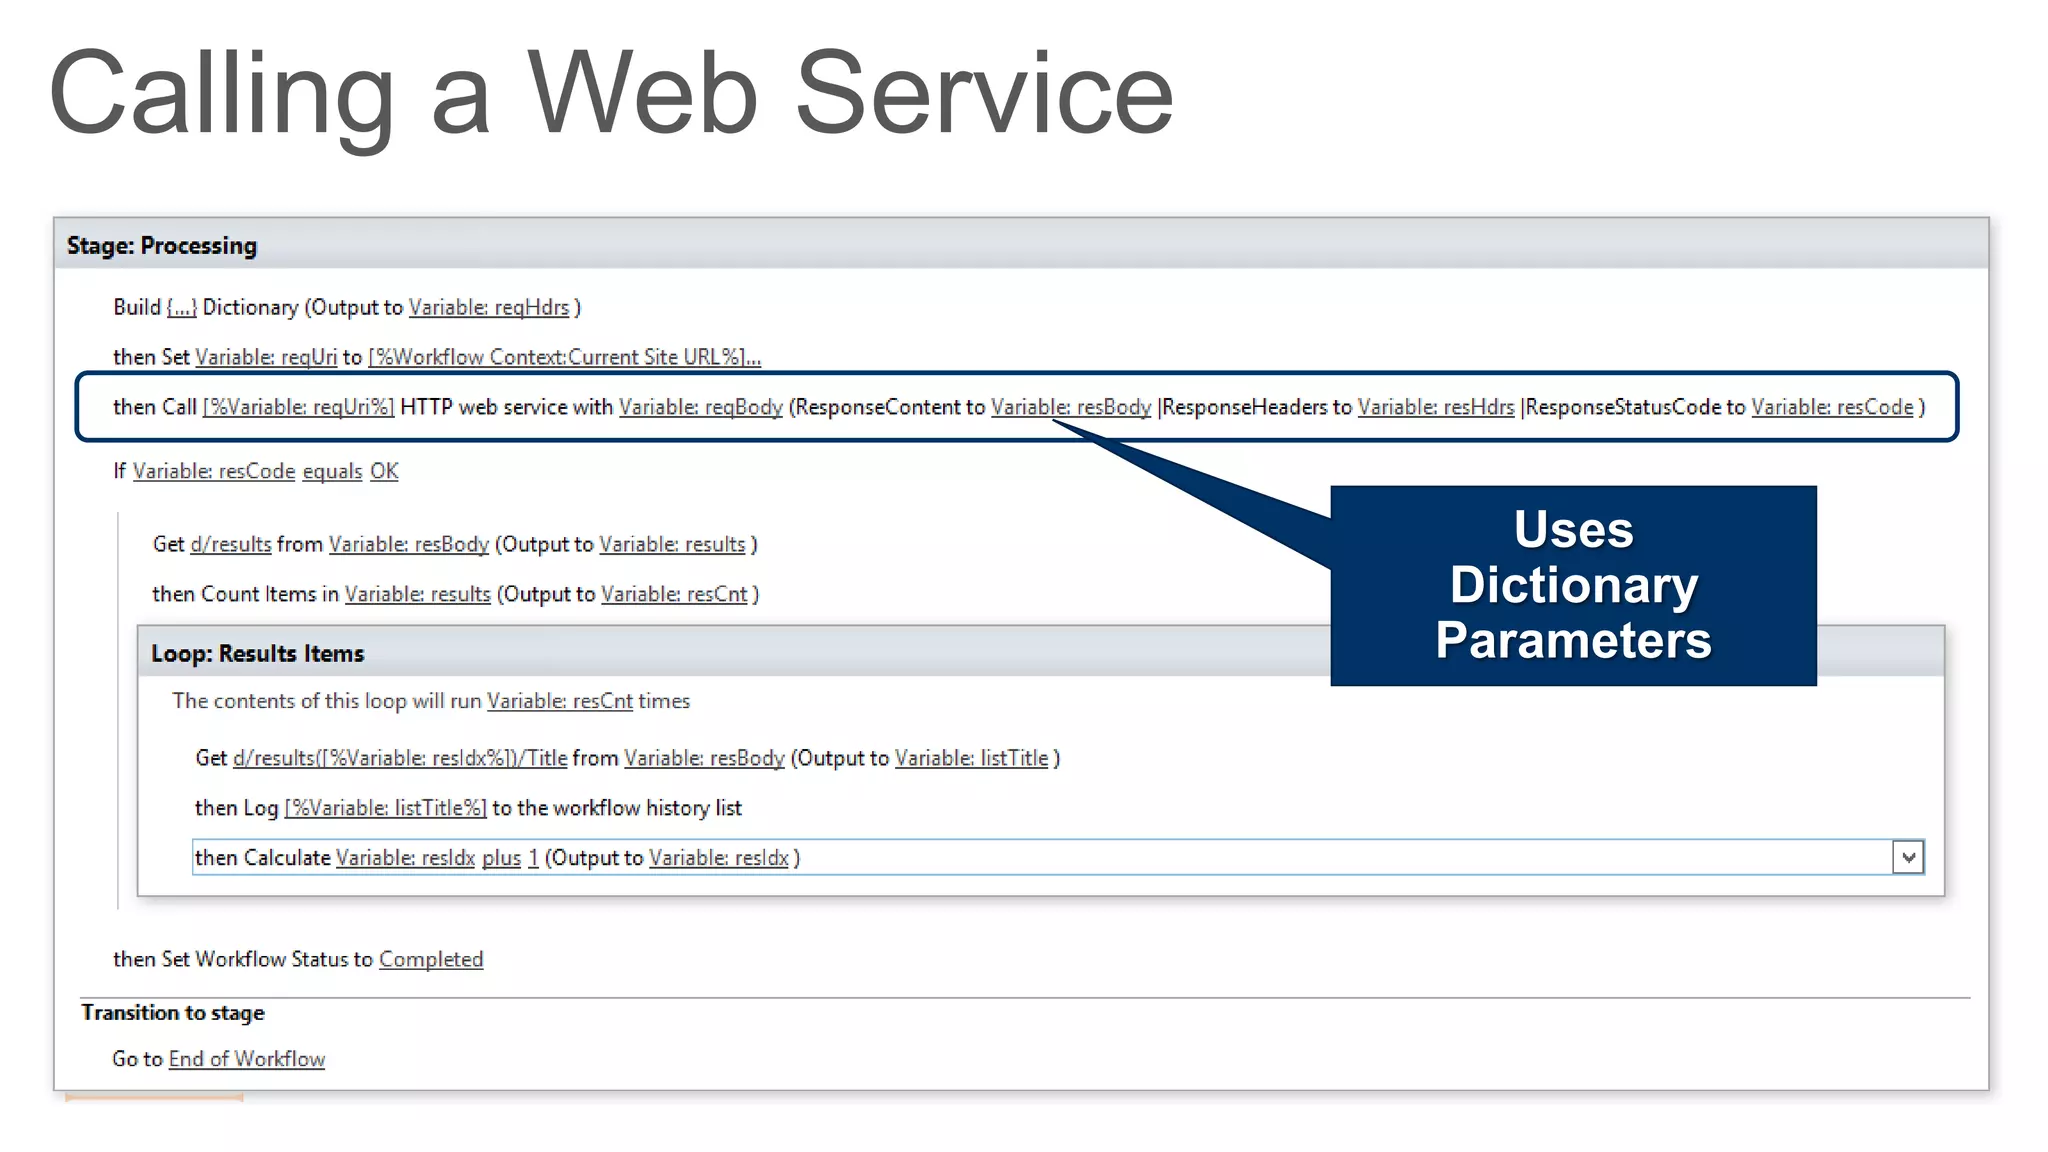The width and height of the screenshot is (2048, 1152).
Task: Click Variable: listTitle output link
Action: tap(972, 758)
